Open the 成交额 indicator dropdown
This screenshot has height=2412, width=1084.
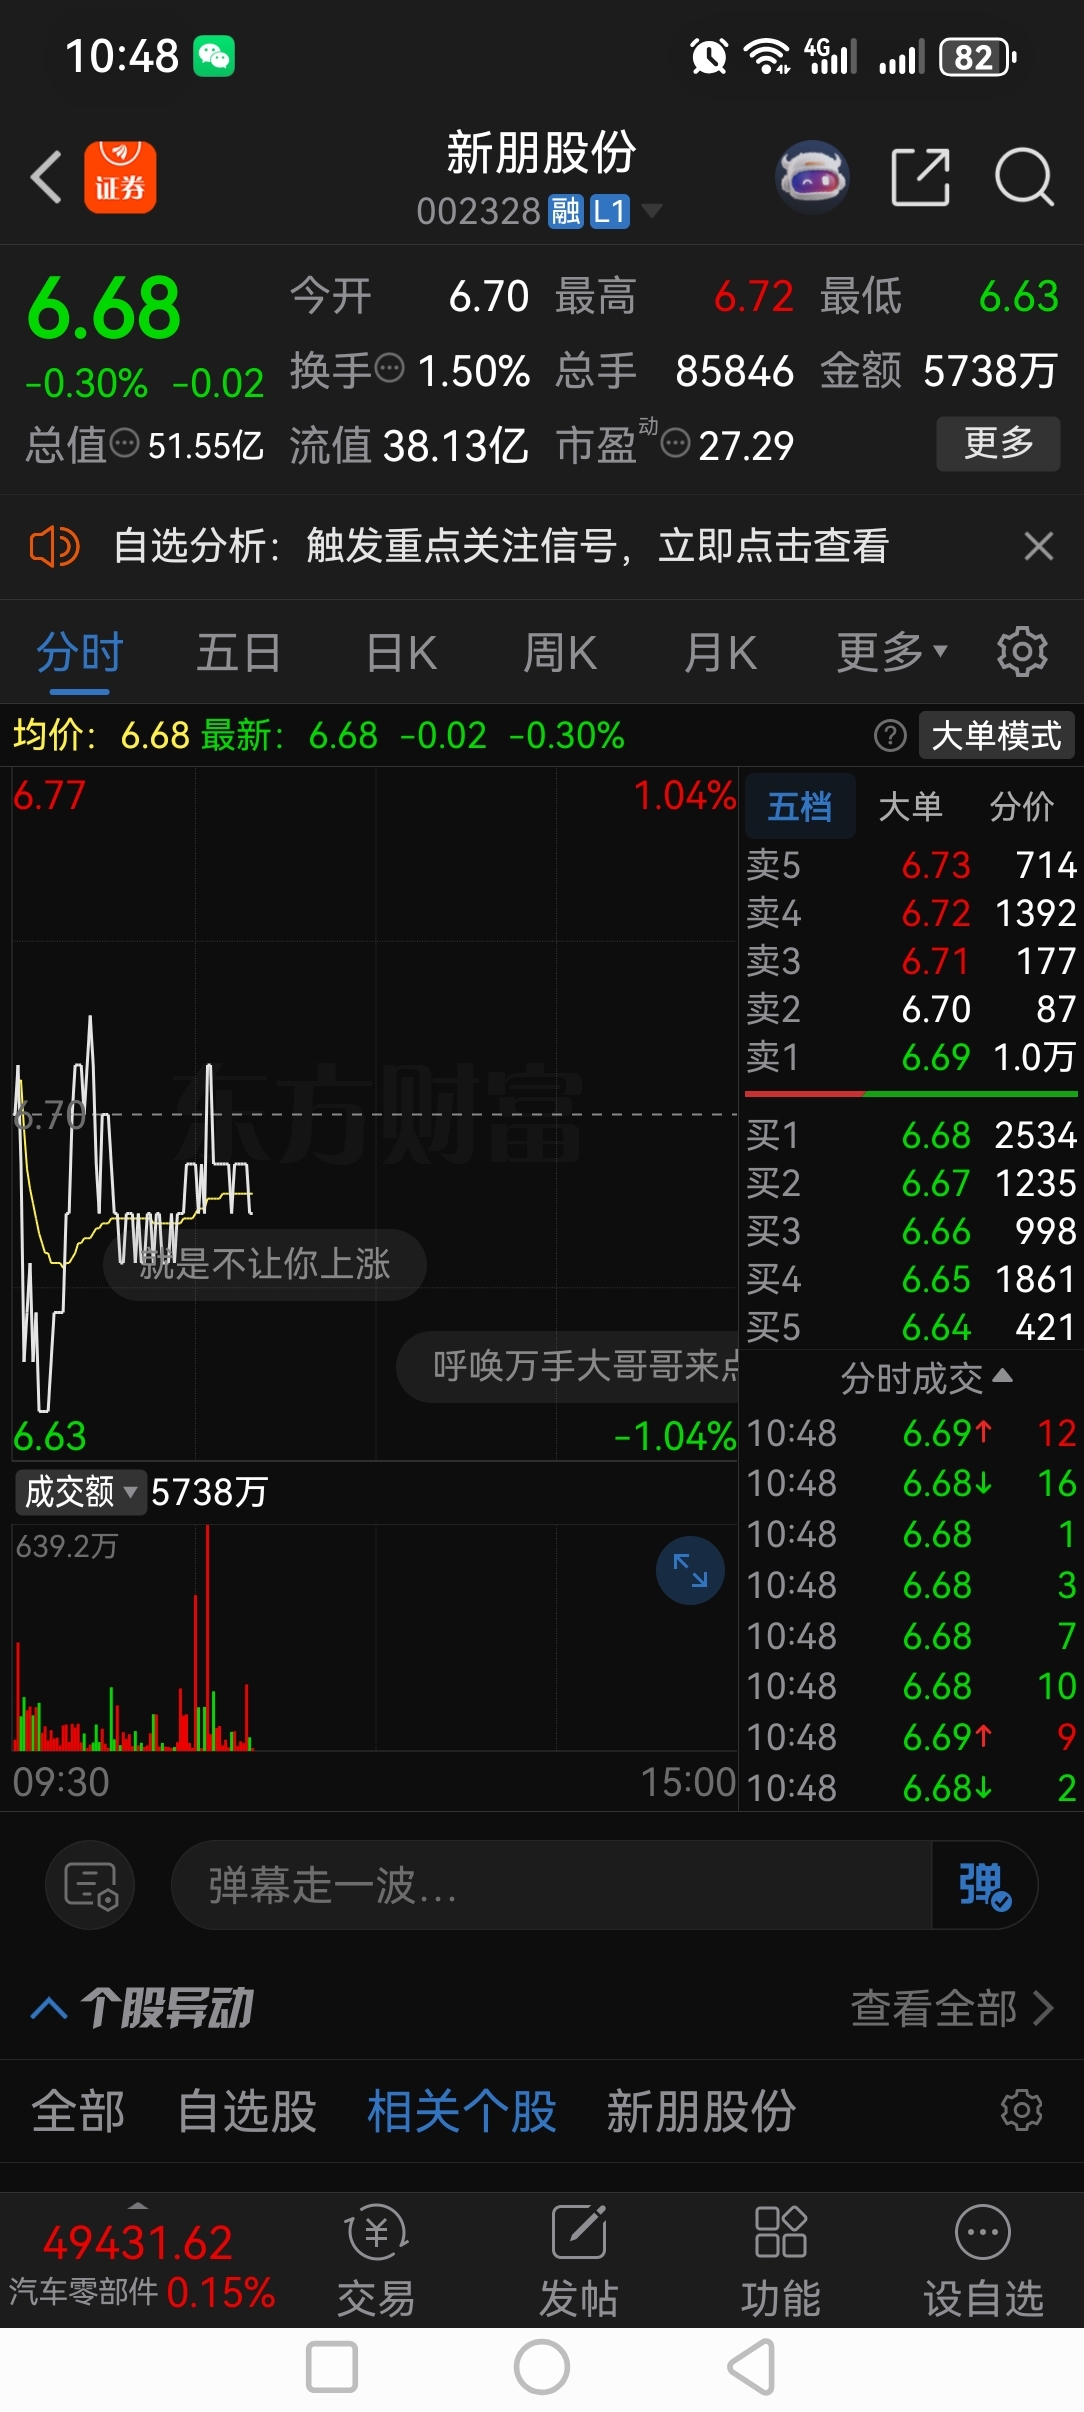(80, 1492)
